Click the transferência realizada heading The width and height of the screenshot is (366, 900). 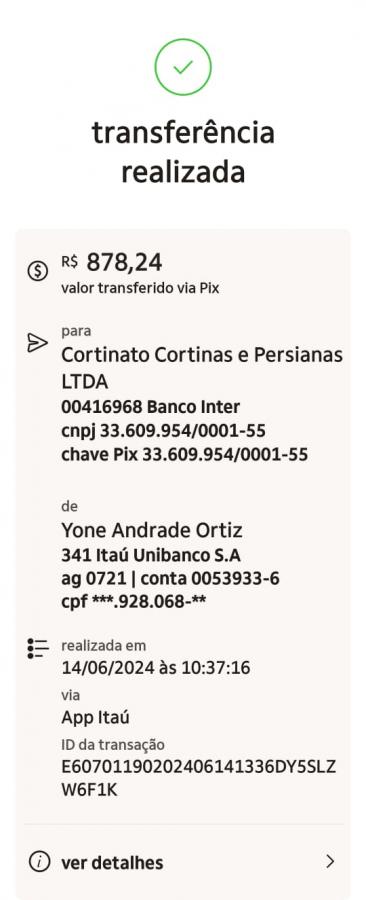pos(183,152)
